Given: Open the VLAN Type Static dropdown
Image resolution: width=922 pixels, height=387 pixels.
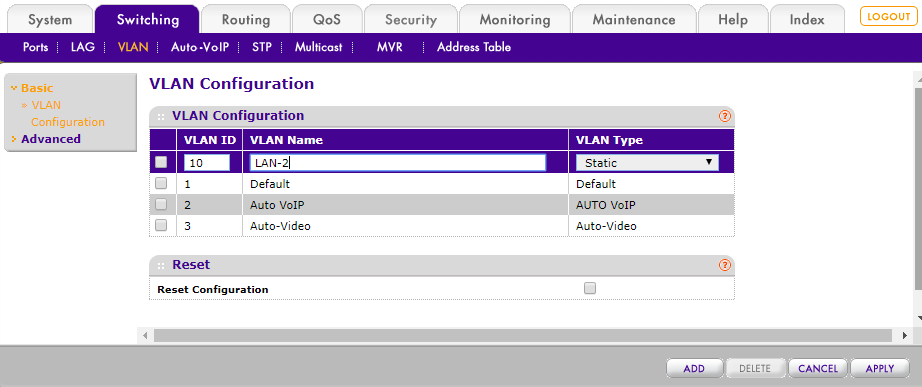Looking at the screenshot, I should tap(647, 162).
